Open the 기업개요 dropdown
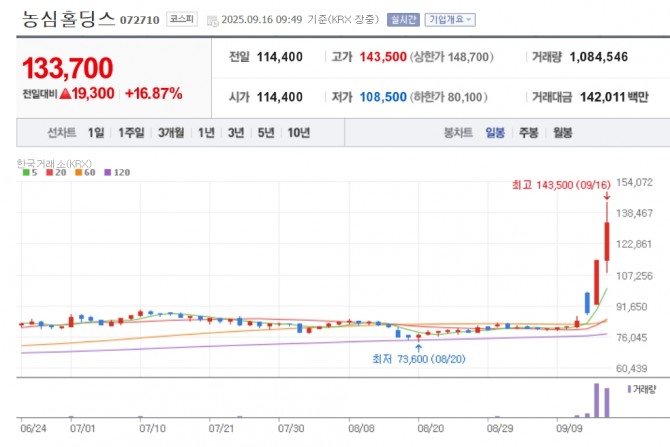This screenshot has height=447, width=670. tap(450, 20)
